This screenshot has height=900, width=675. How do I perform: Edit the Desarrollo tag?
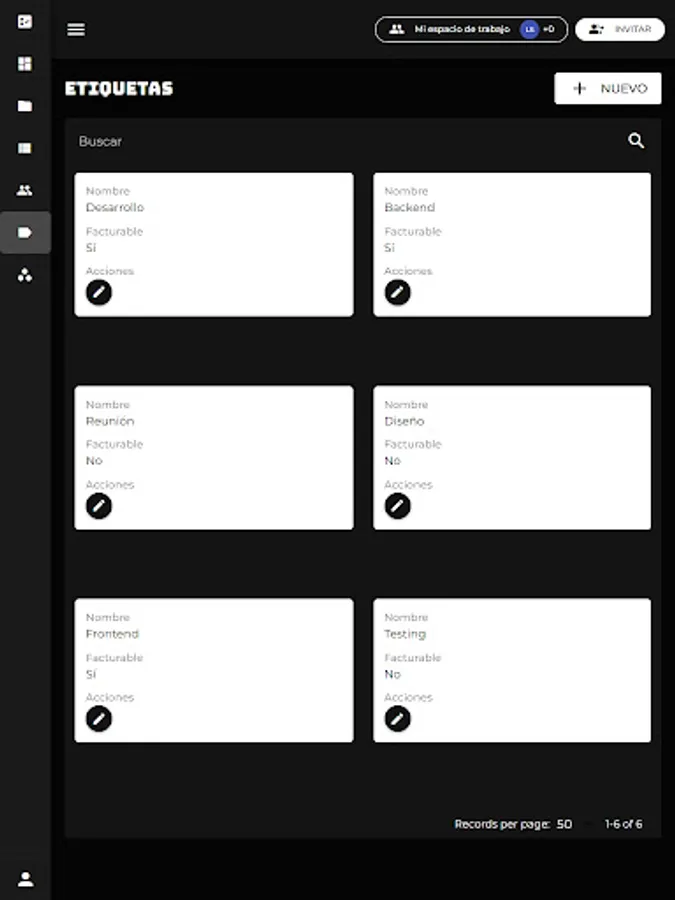pyautogui.click(x=99, y=293)
